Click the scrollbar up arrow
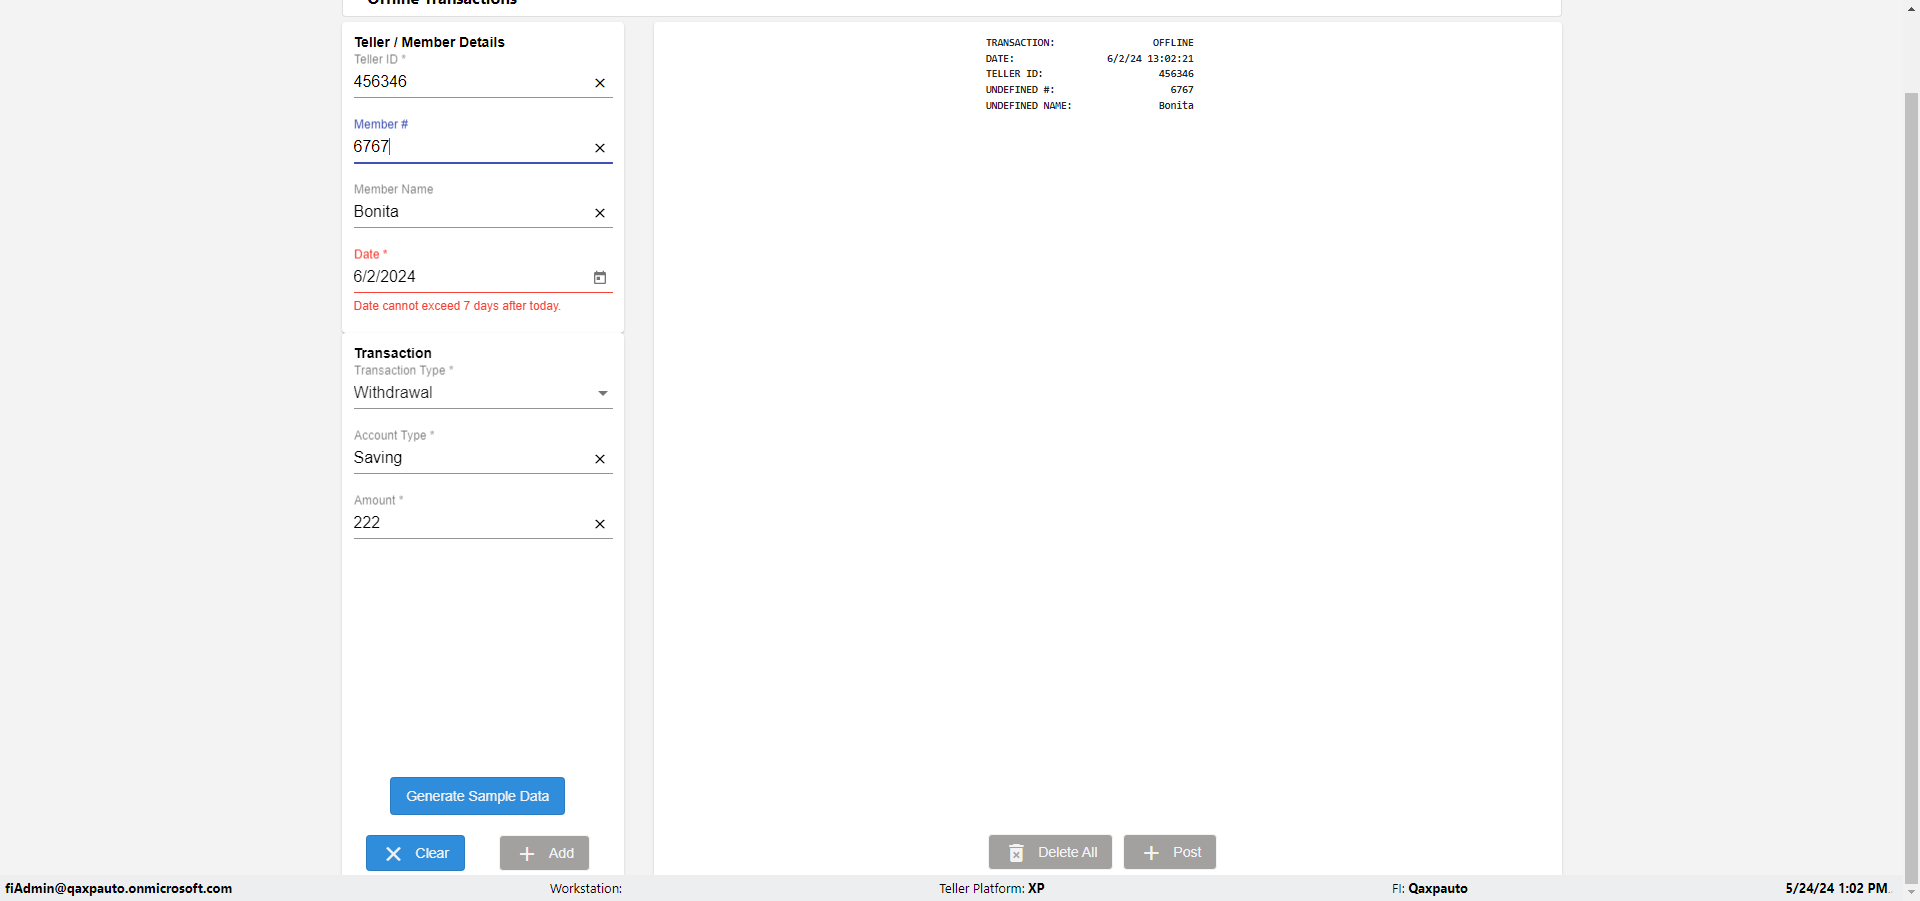Viewport: 1920px width, 901px height. [x=1911, y=8]
